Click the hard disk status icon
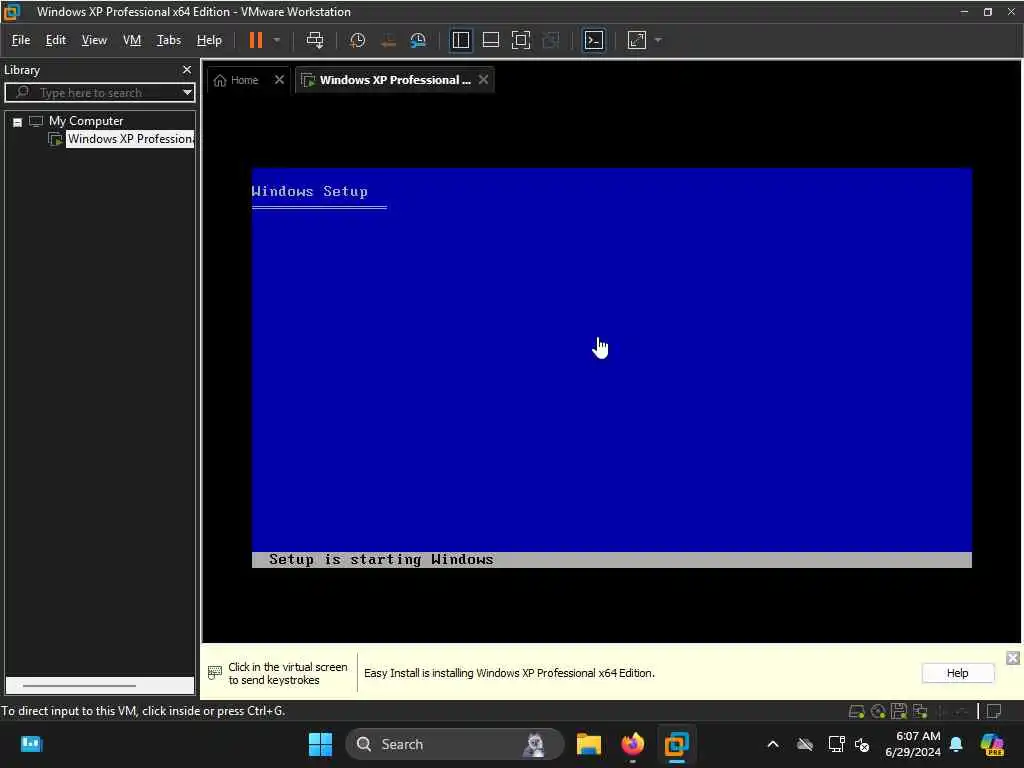Image resolution: width=1024 pixels, height=768 pixels. tap(856, 712)
